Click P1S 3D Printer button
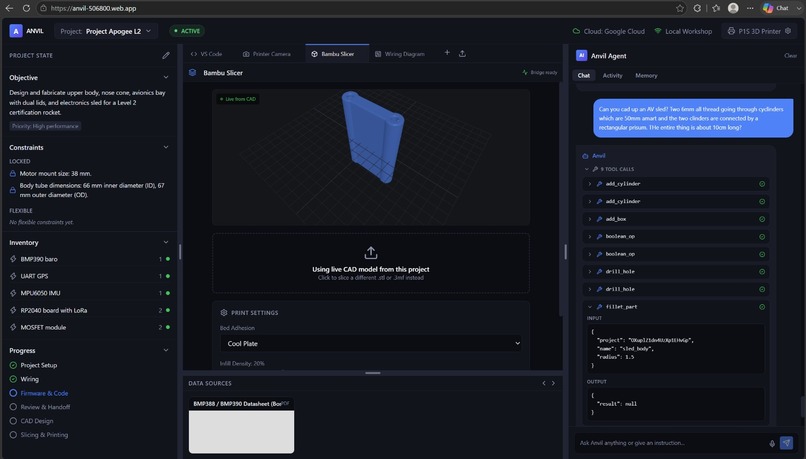806x459 pixels. [759, 31]
